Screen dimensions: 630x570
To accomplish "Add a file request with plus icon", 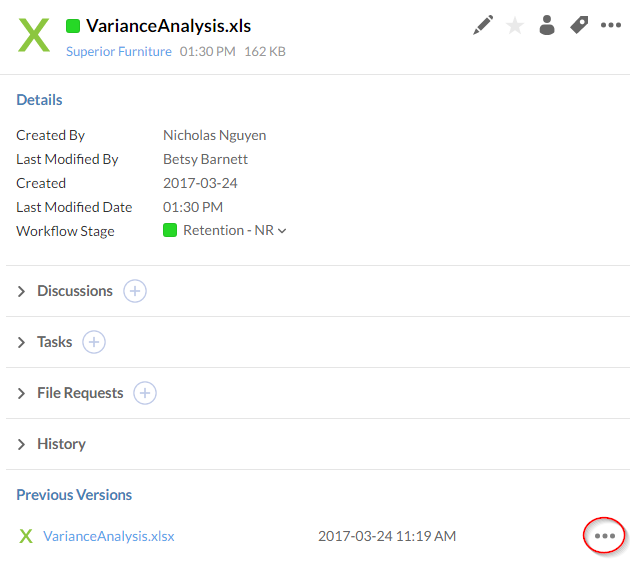I will point(145,393).
